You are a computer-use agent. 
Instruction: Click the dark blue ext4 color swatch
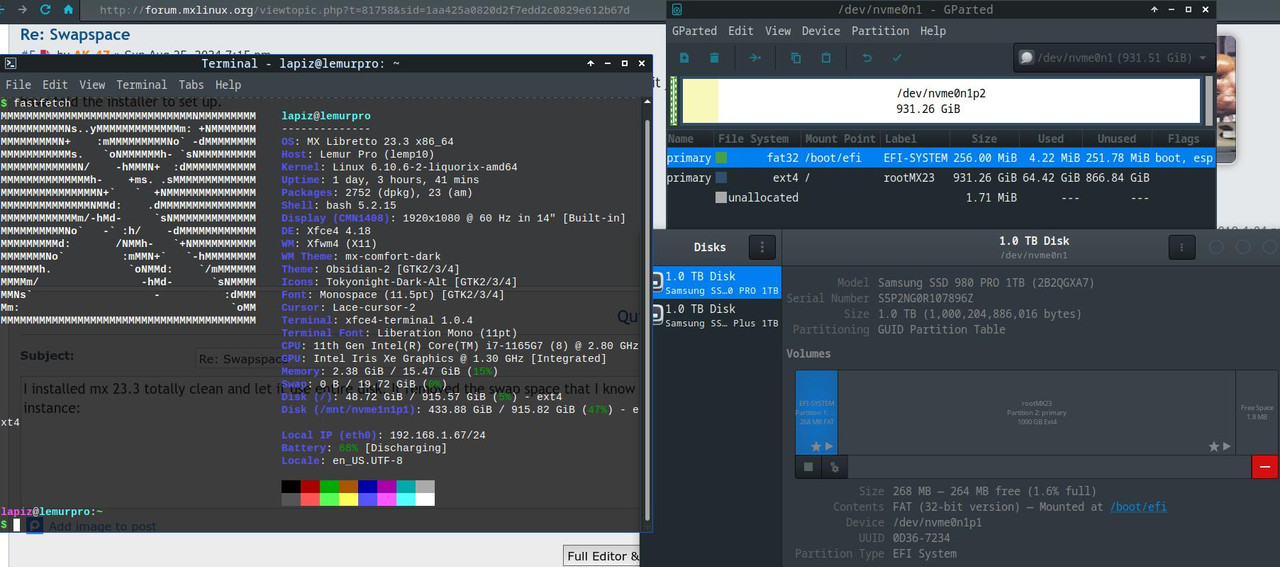[721, 177]
